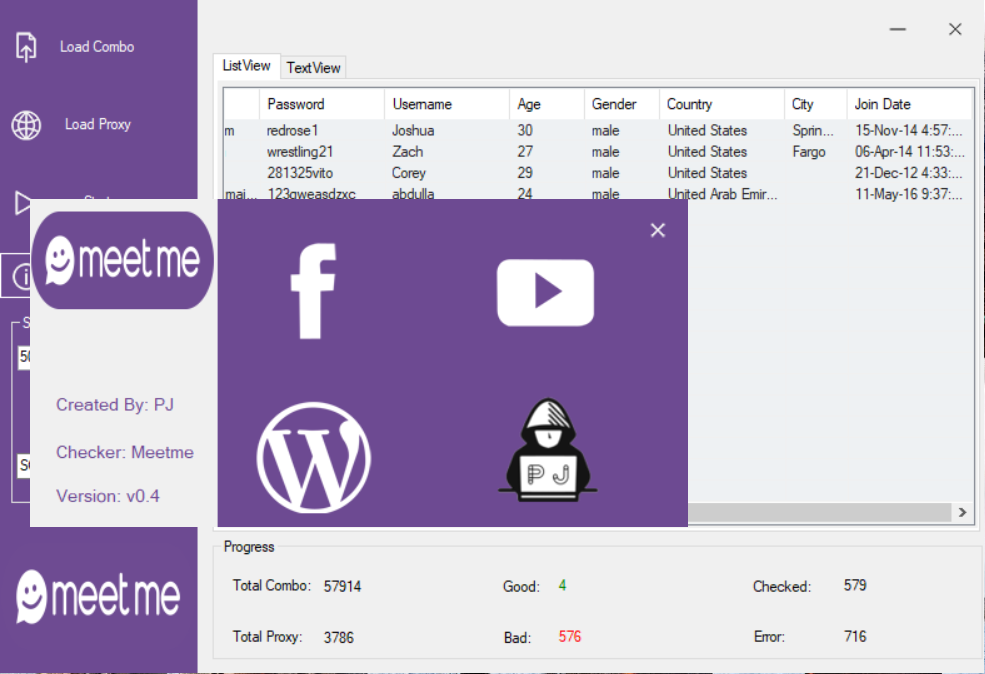Click the Total Proxy value 3786
This screenshot has width=985, height=674.
click(339, 638)
